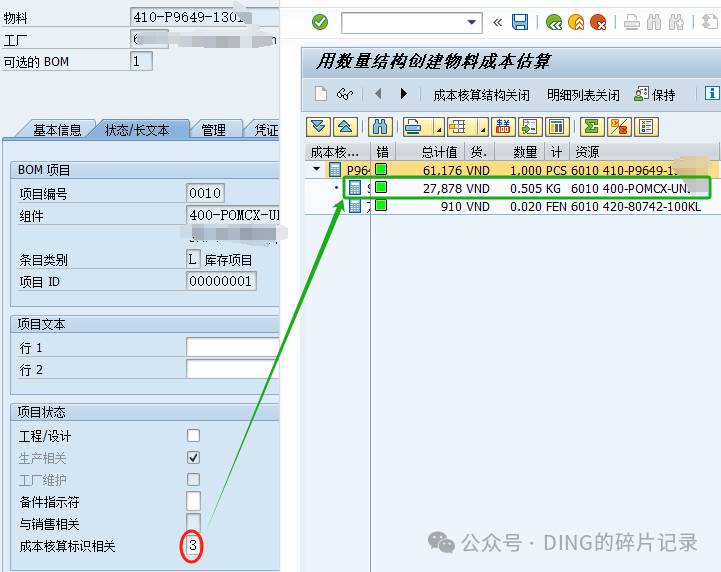Viewport: 721px width, 572px height.
Task: Collapse the P96 cost structure node
Action: (316, 169)
